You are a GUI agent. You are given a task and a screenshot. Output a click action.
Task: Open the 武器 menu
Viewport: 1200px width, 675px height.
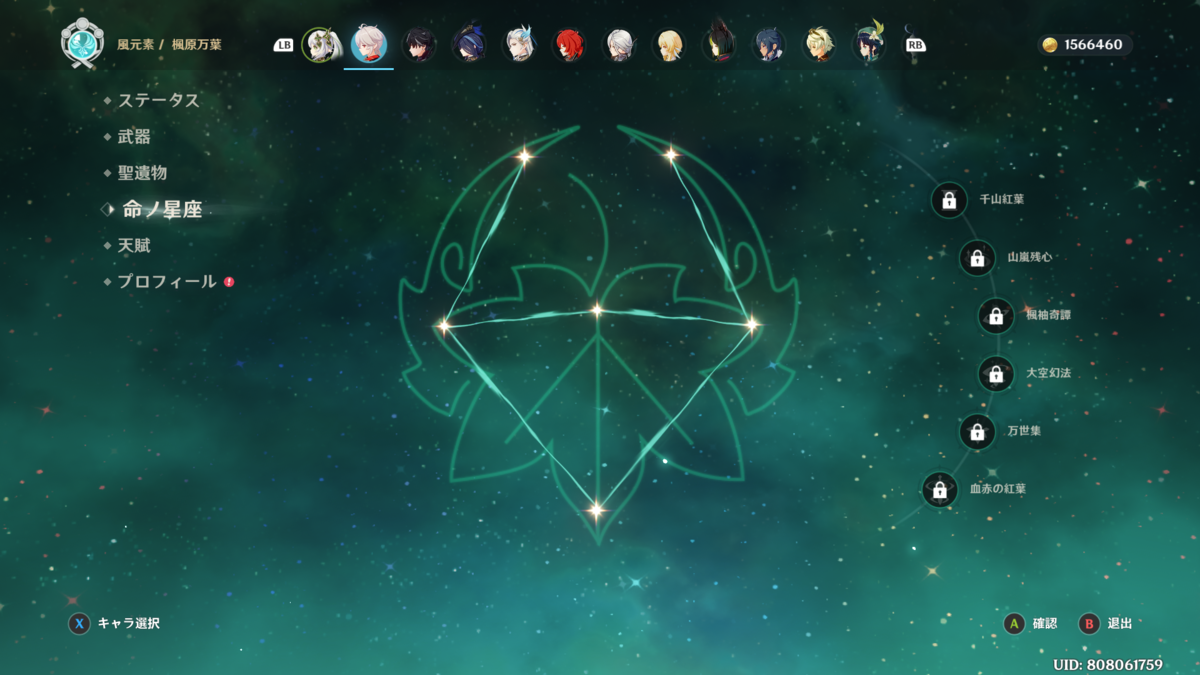134,137
